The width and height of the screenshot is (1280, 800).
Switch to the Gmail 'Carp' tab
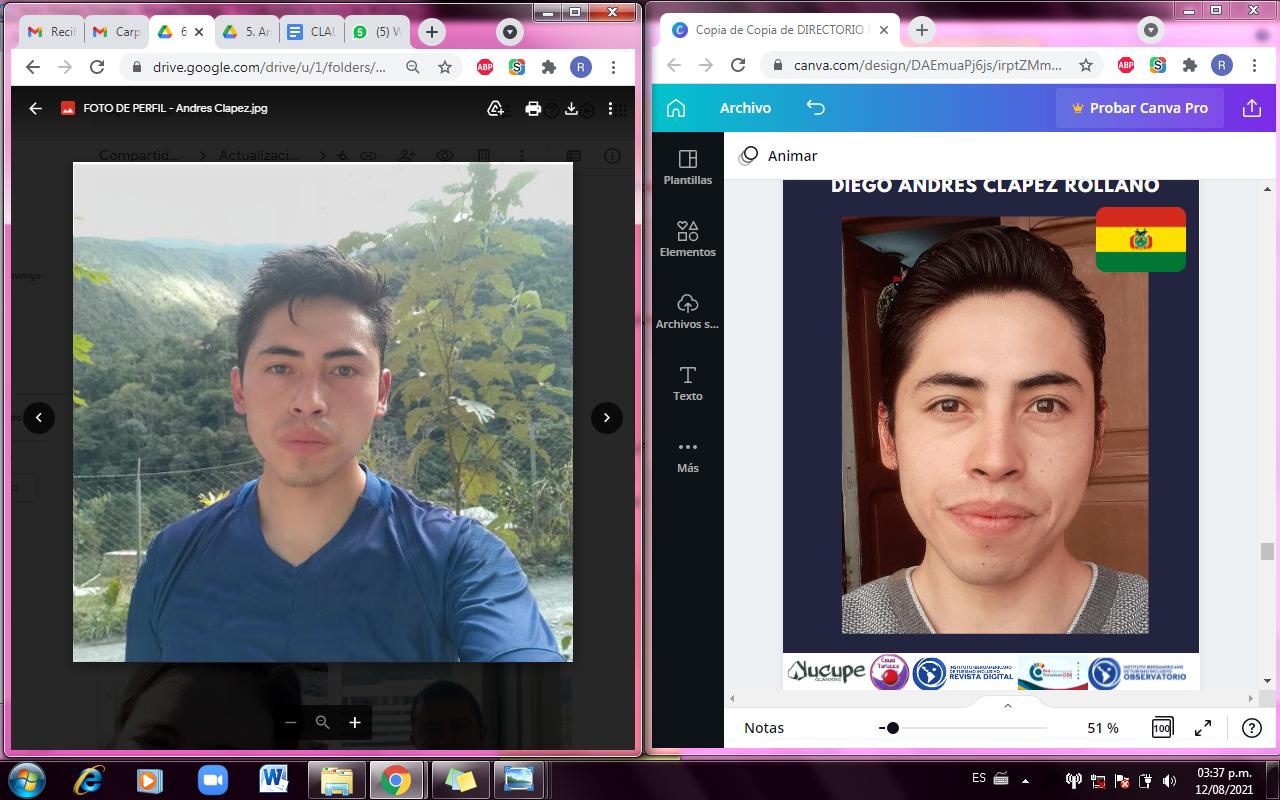[116, 32]
